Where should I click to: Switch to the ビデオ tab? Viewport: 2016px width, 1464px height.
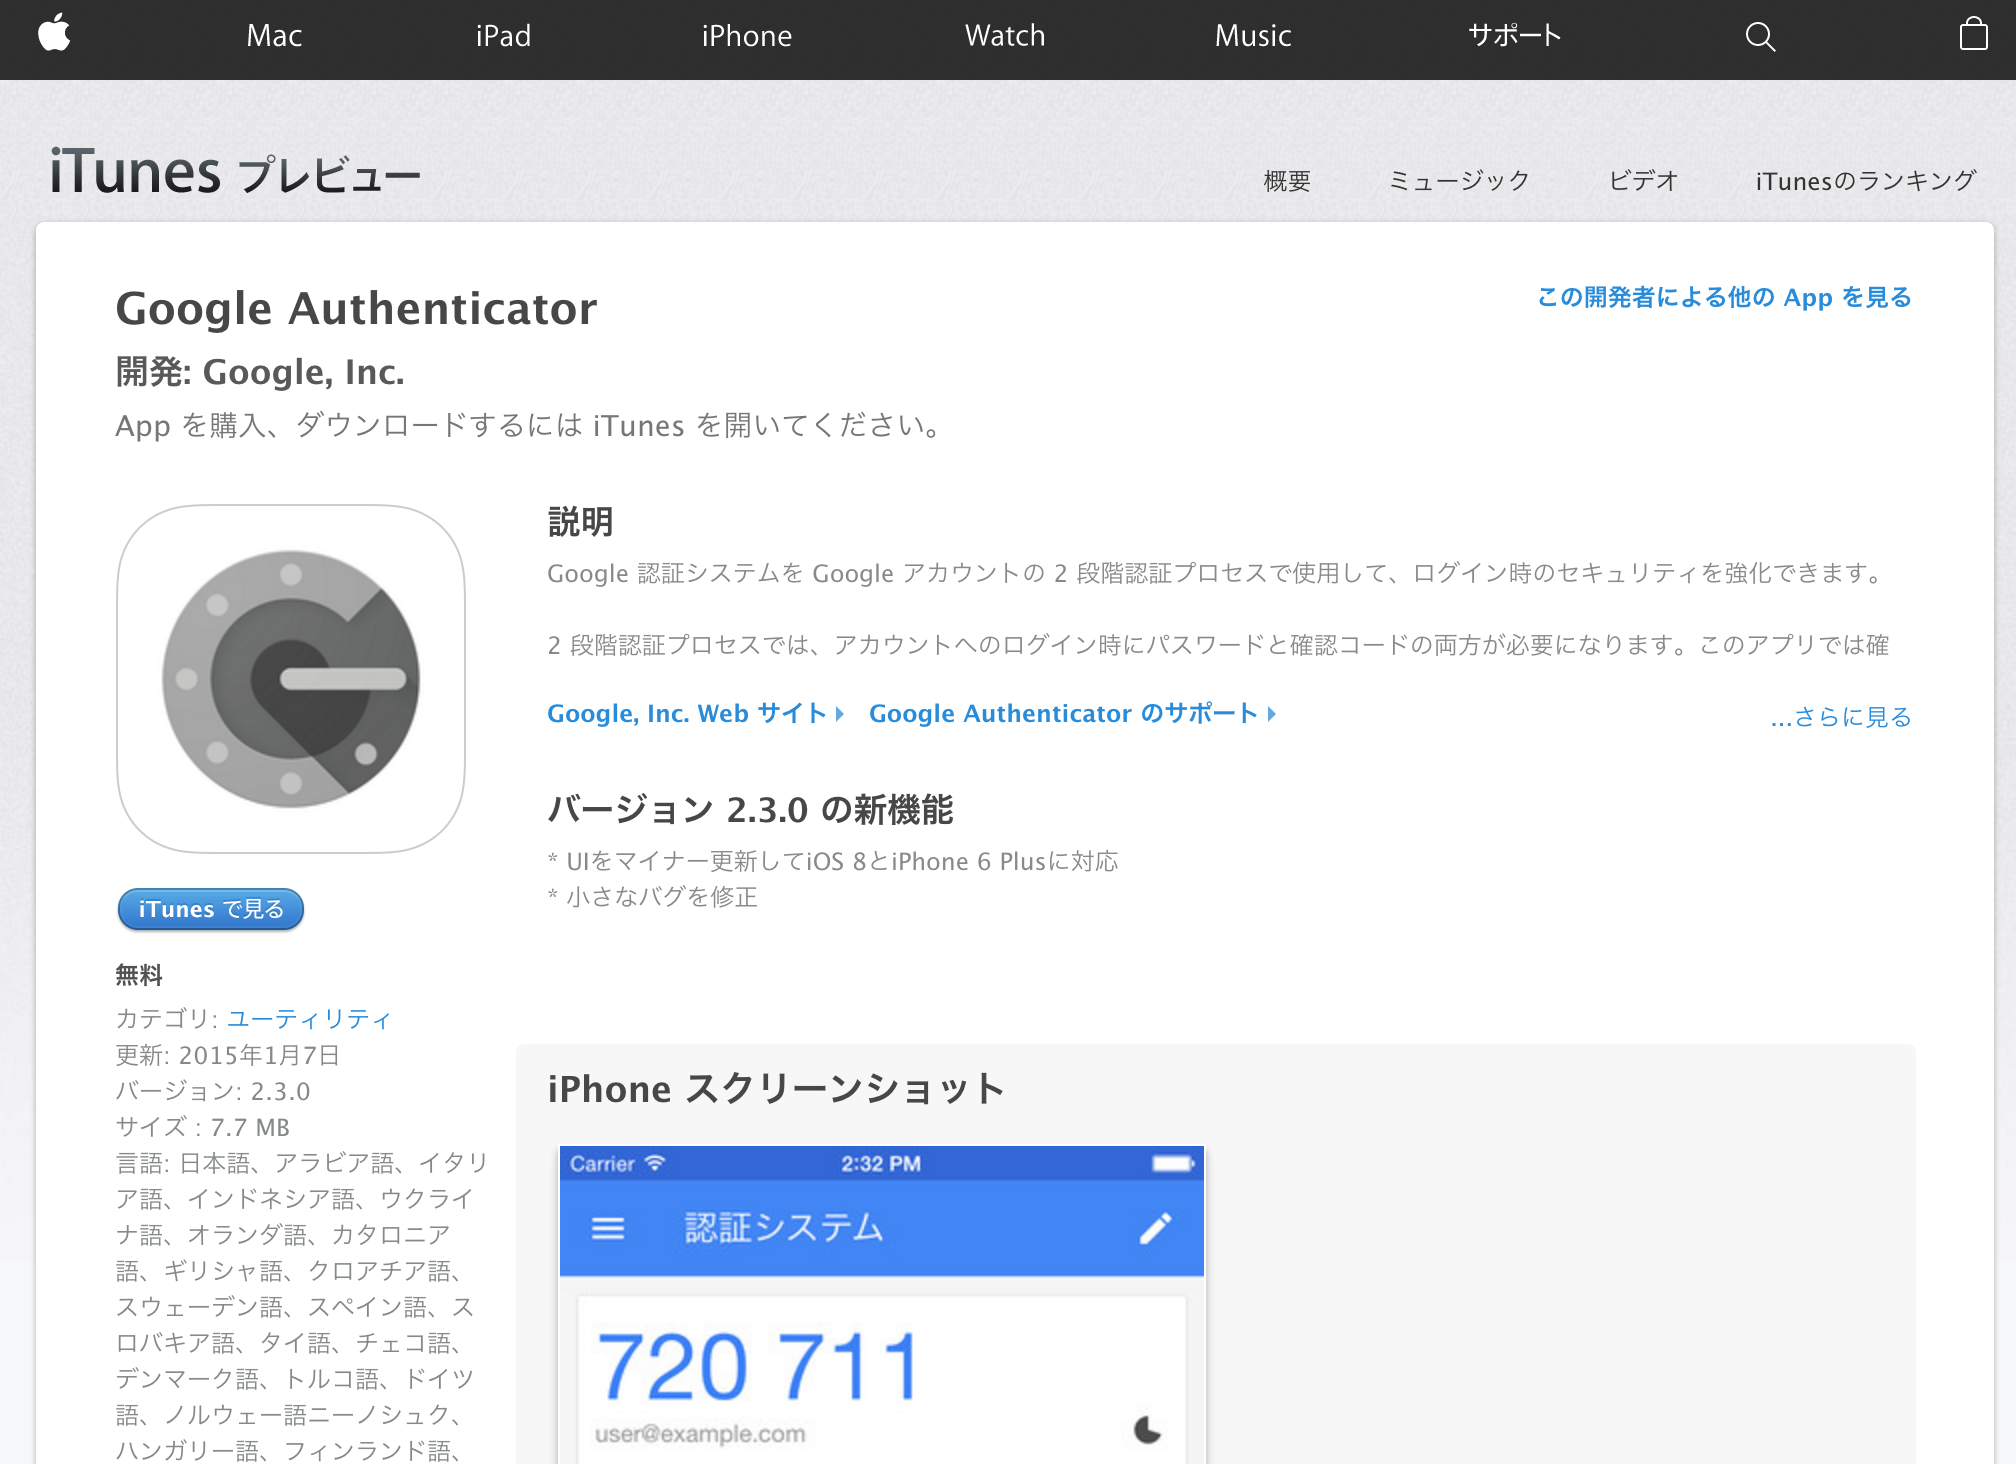tap(1643, 181)
